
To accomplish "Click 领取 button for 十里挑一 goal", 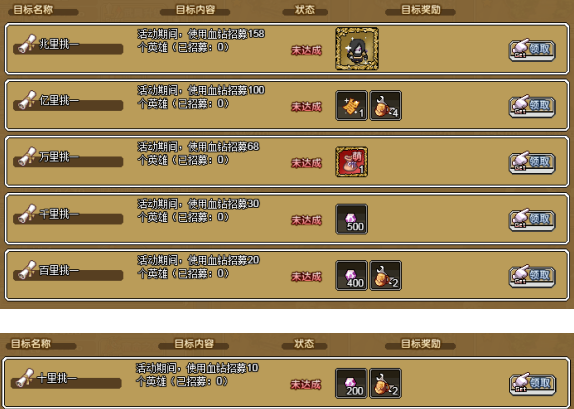I will tap(532, 384).
